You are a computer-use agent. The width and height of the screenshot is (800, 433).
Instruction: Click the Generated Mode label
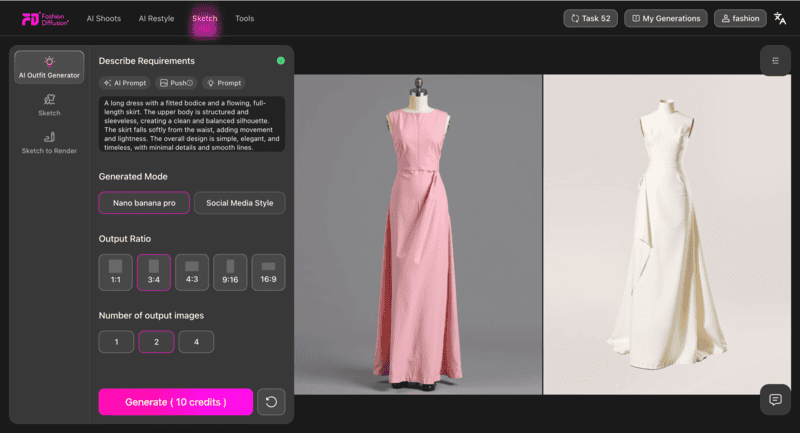(x=133, y=176)
